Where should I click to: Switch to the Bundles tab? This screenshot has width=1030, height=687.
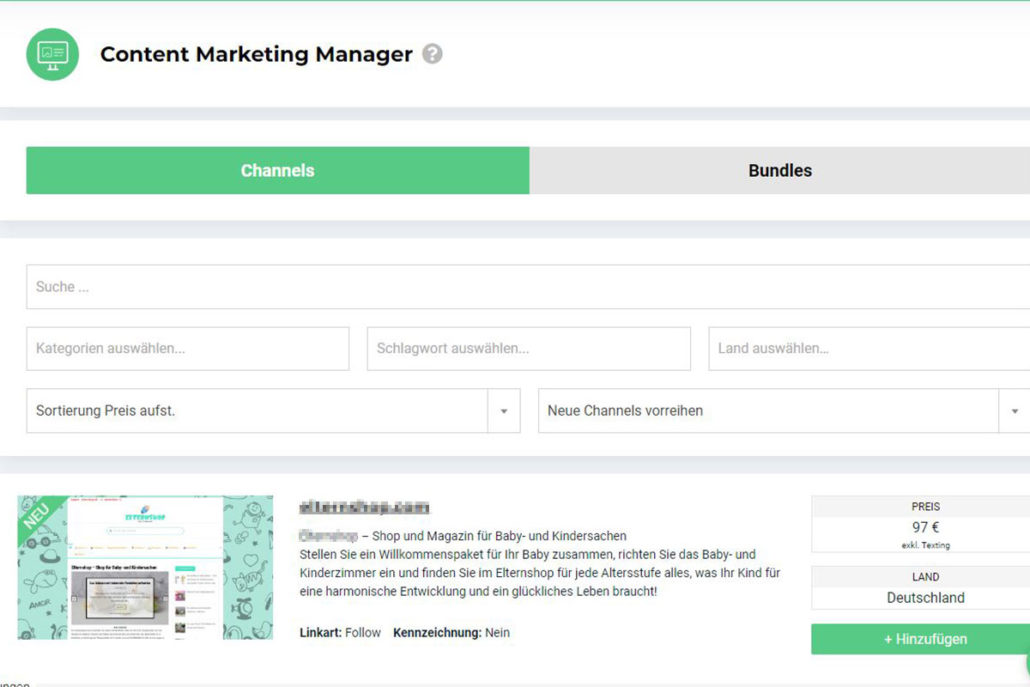click(779, 170)
